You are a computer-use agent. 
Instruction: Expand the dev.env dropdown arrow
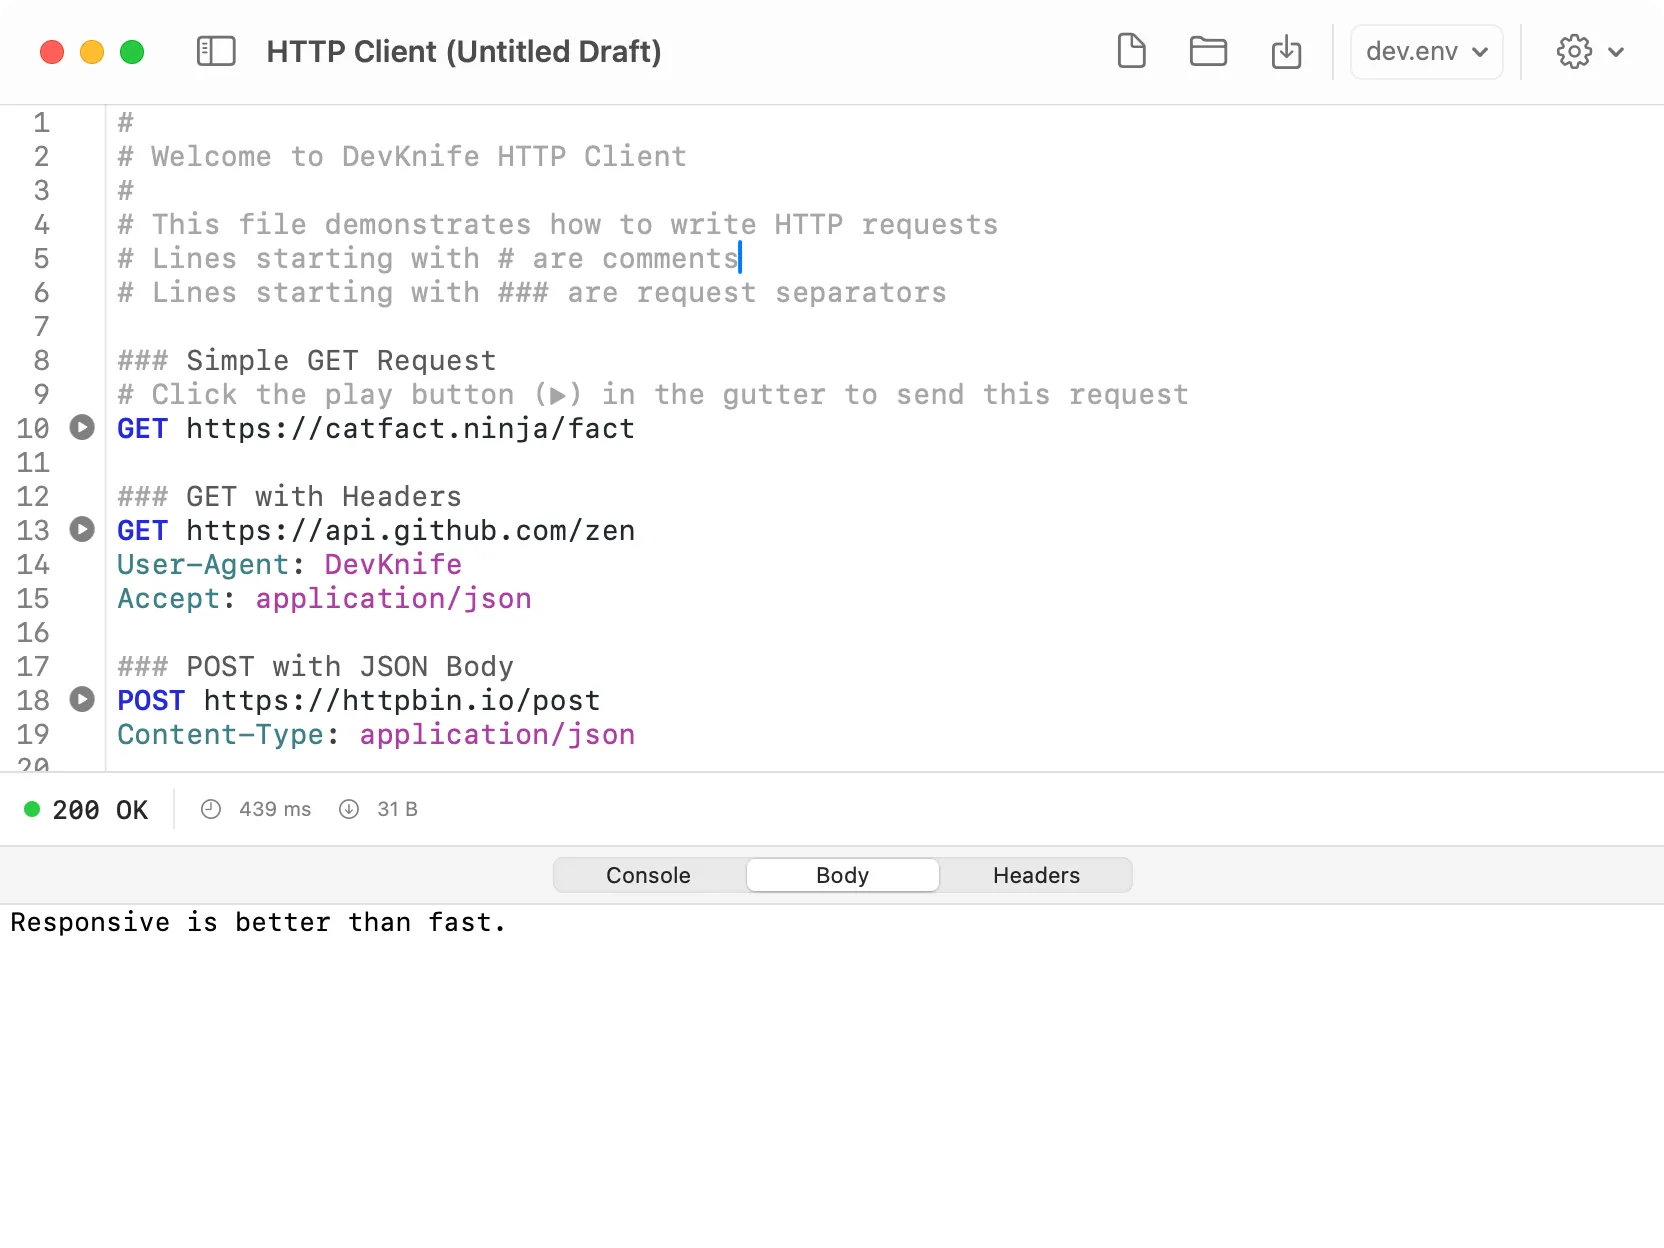(x=1478, y=51)
